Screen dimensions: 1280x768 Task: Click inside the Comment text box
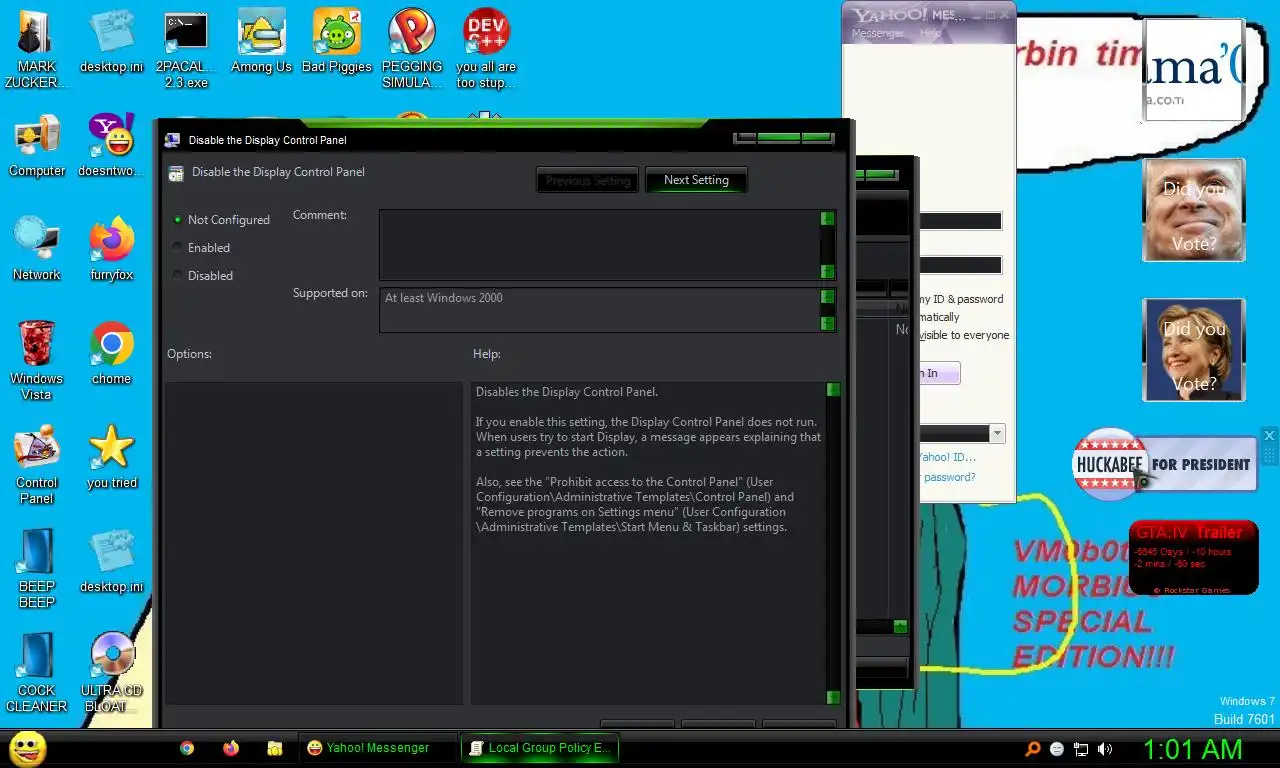point(600,244)
